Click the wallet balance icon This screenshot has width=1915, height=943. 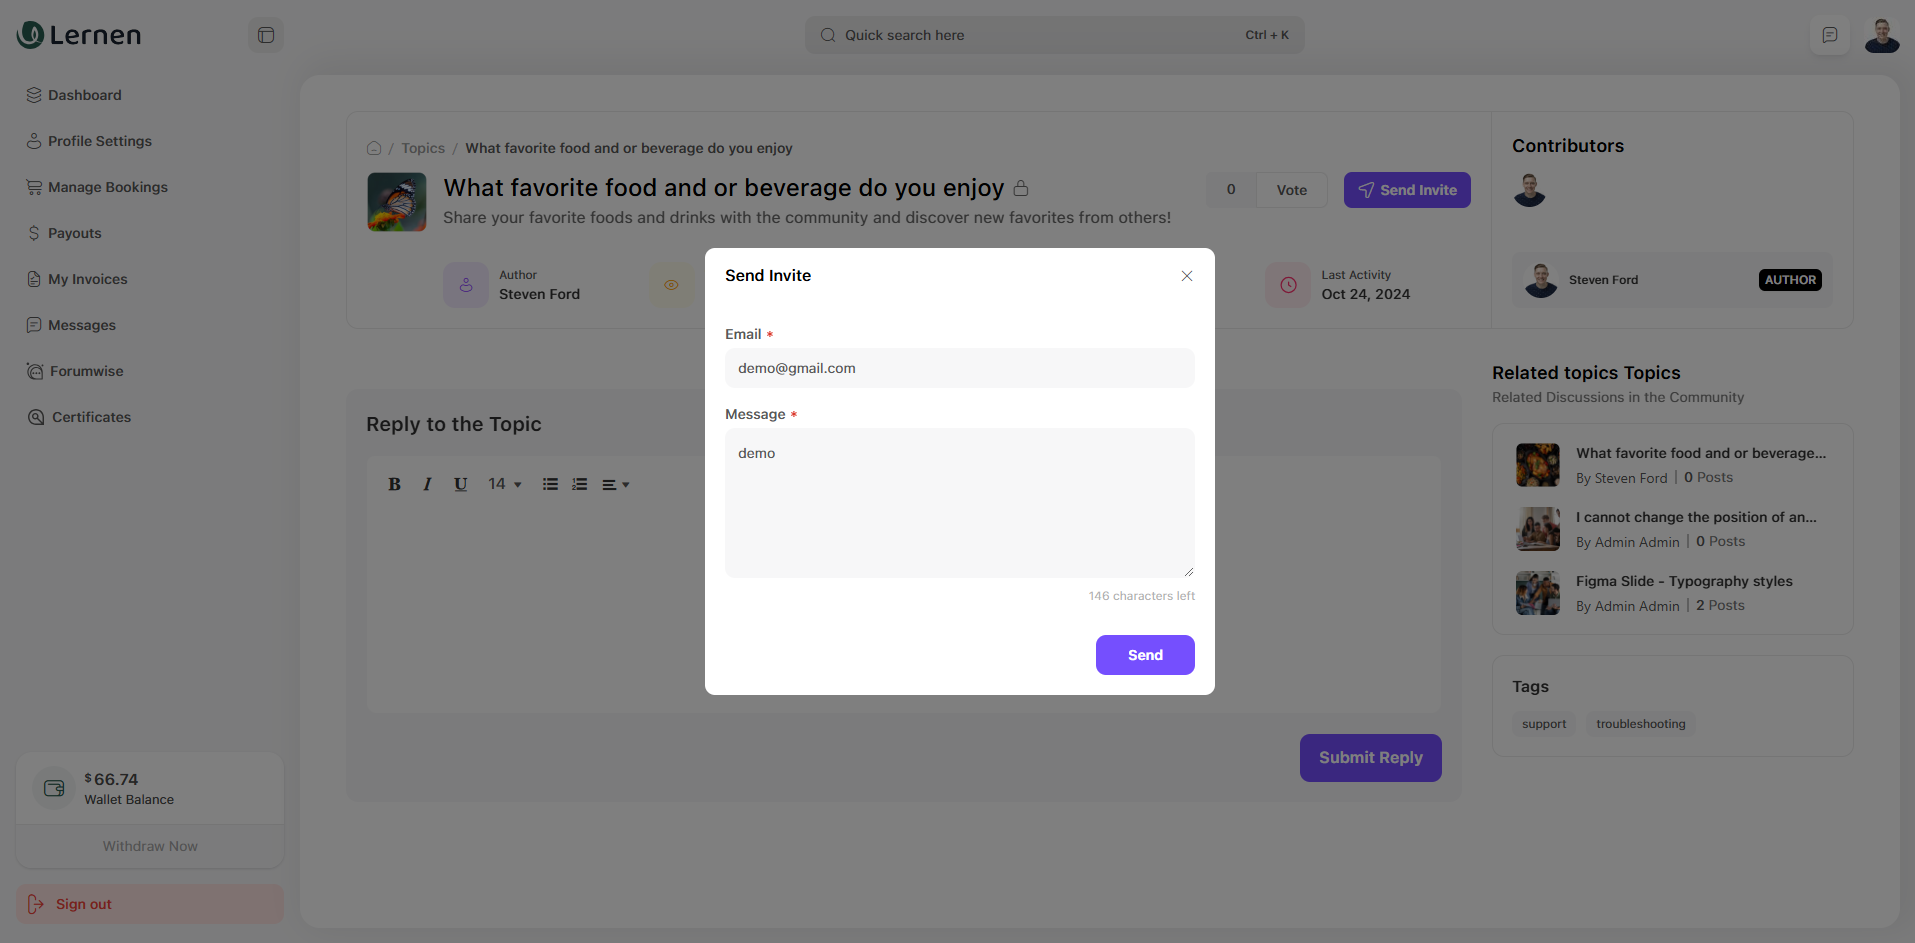[x=54, y=788]
